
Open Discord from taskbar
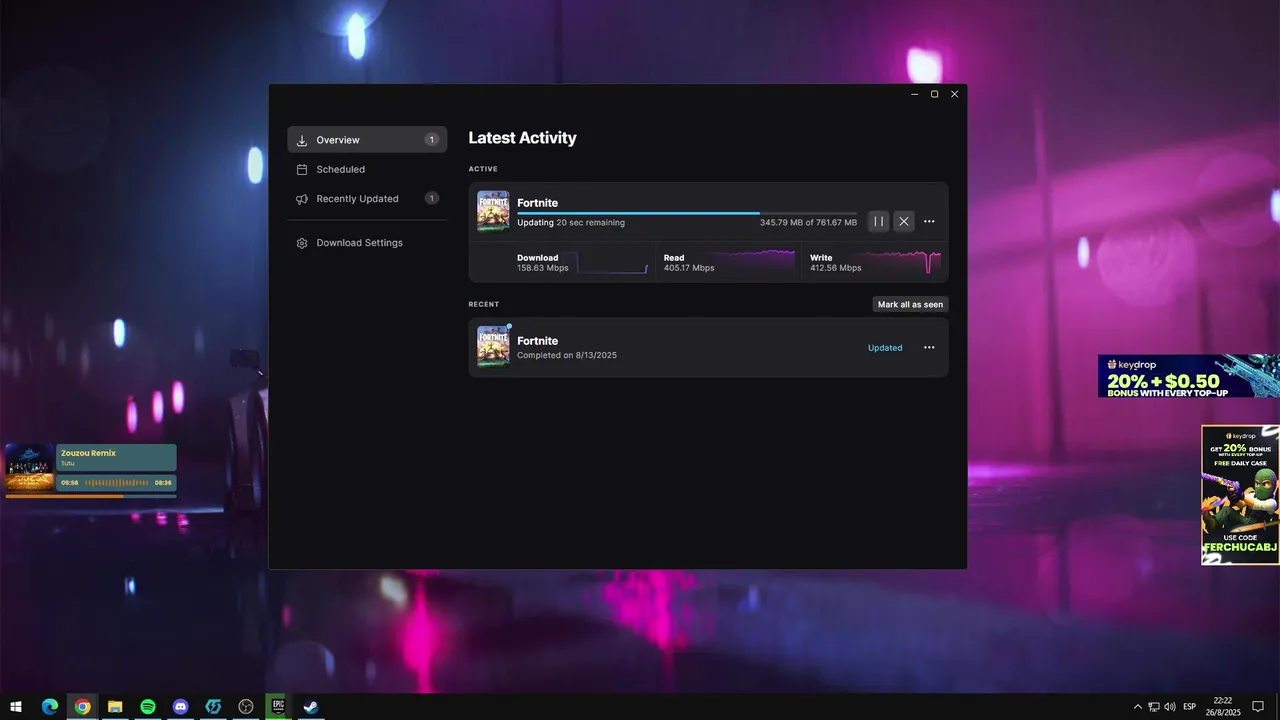click(180, 707)
